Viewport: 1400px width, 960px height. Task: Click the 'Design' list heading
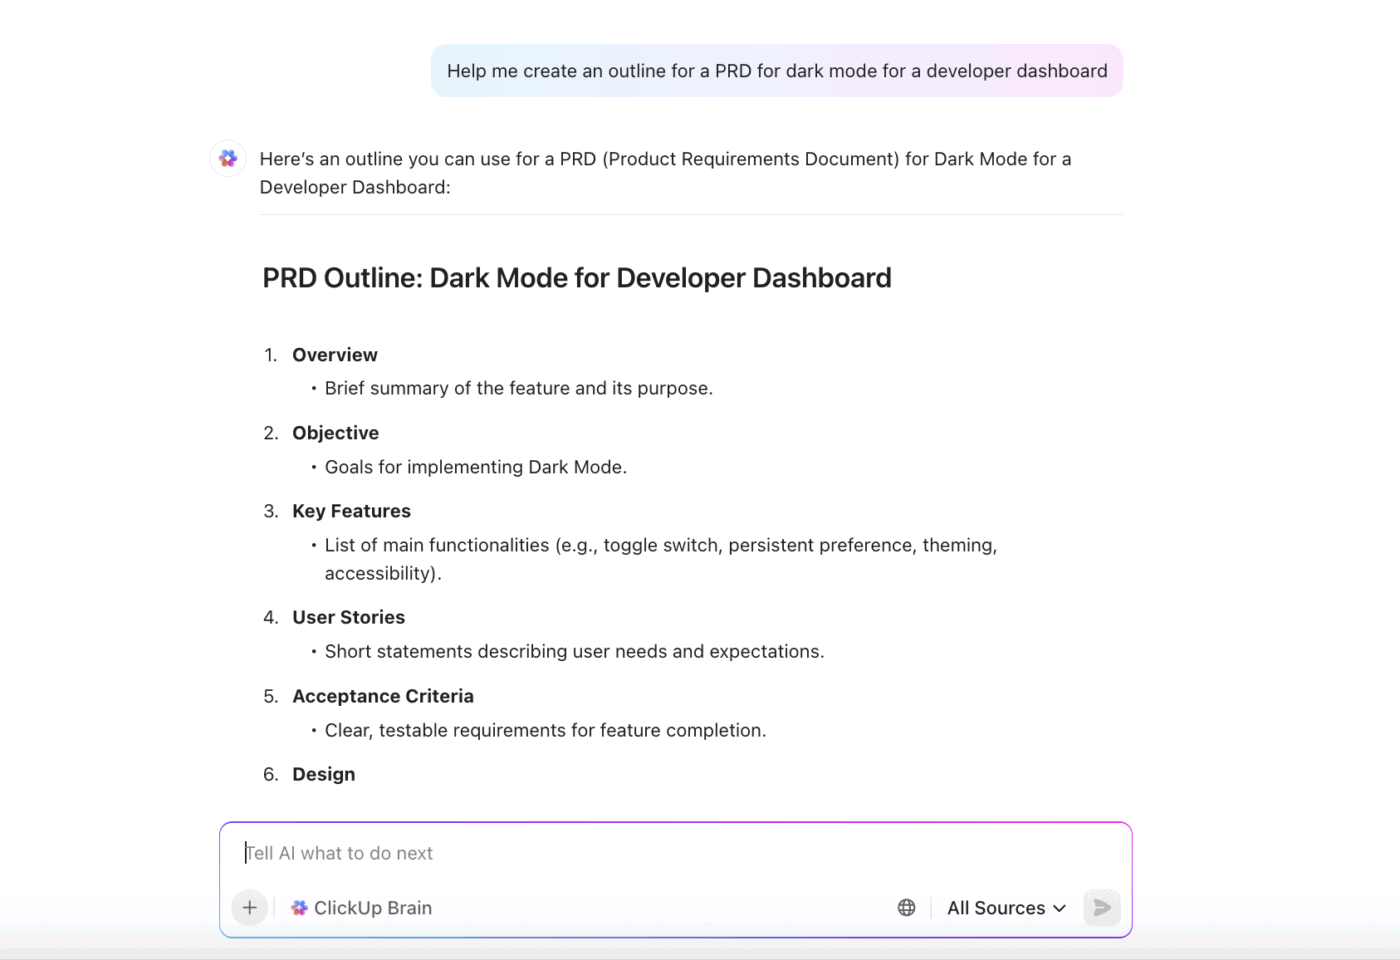[324, 774]
